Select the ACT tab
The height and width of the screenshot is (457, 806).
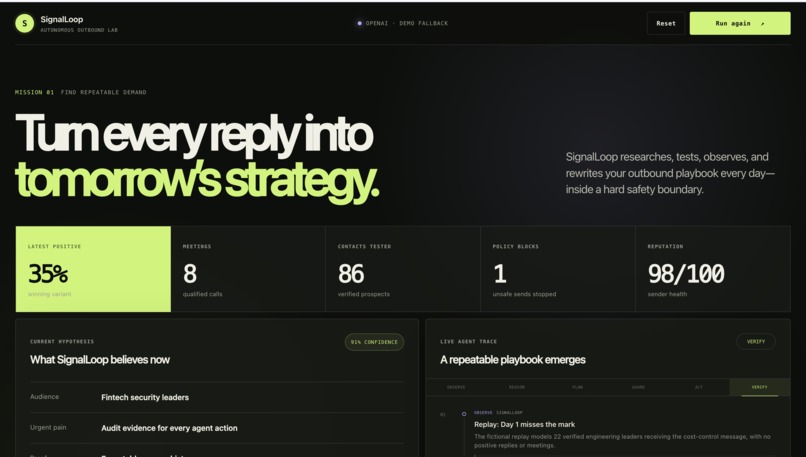[x=699, y=387]
